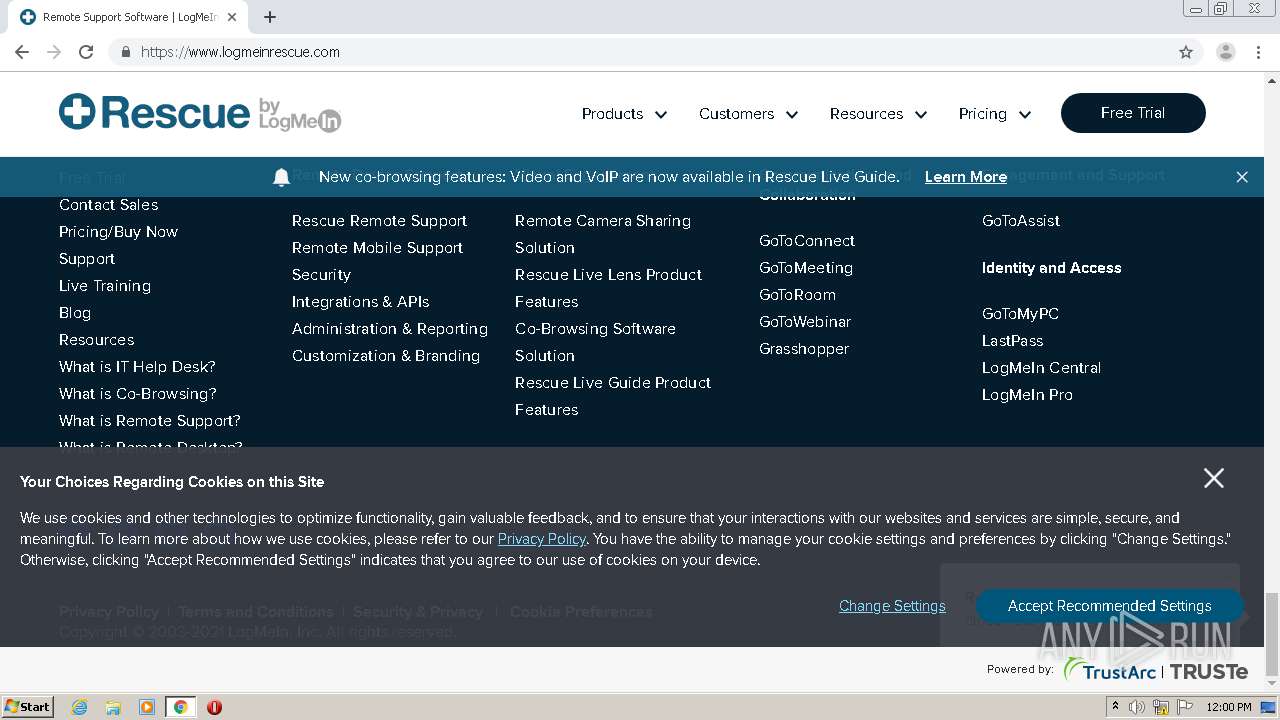
Task: Open the Privacy Policy link in cookie notice
Action: (541, 539)
